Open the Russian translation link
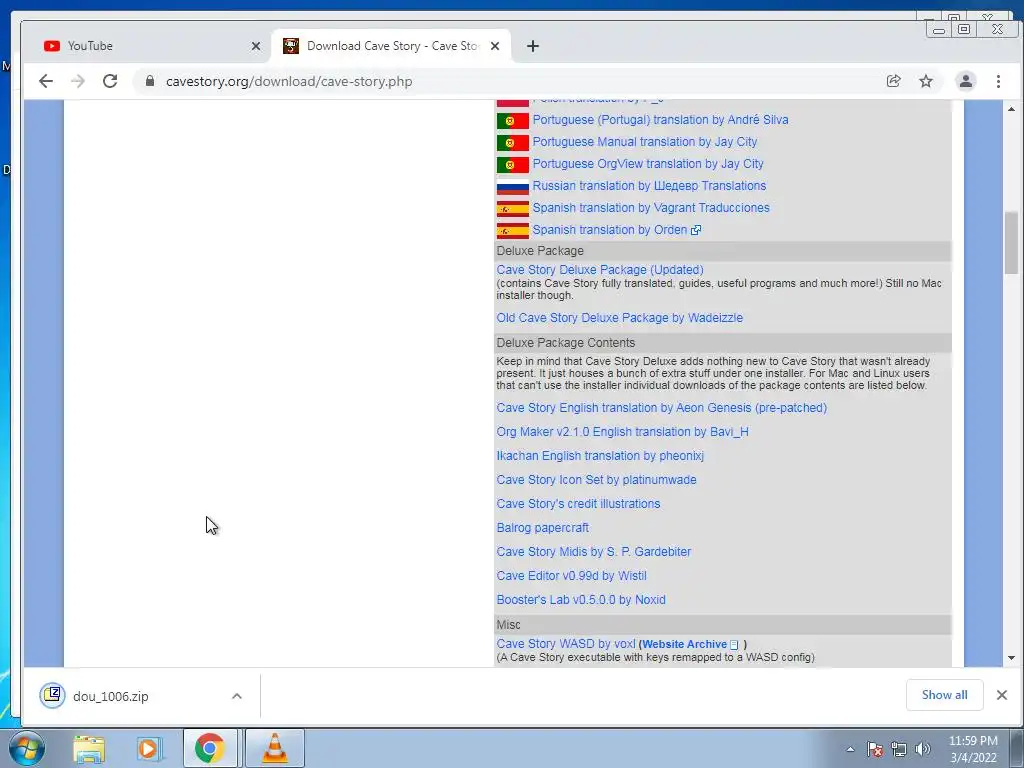The image size is (1024, 768). (649, 185)
